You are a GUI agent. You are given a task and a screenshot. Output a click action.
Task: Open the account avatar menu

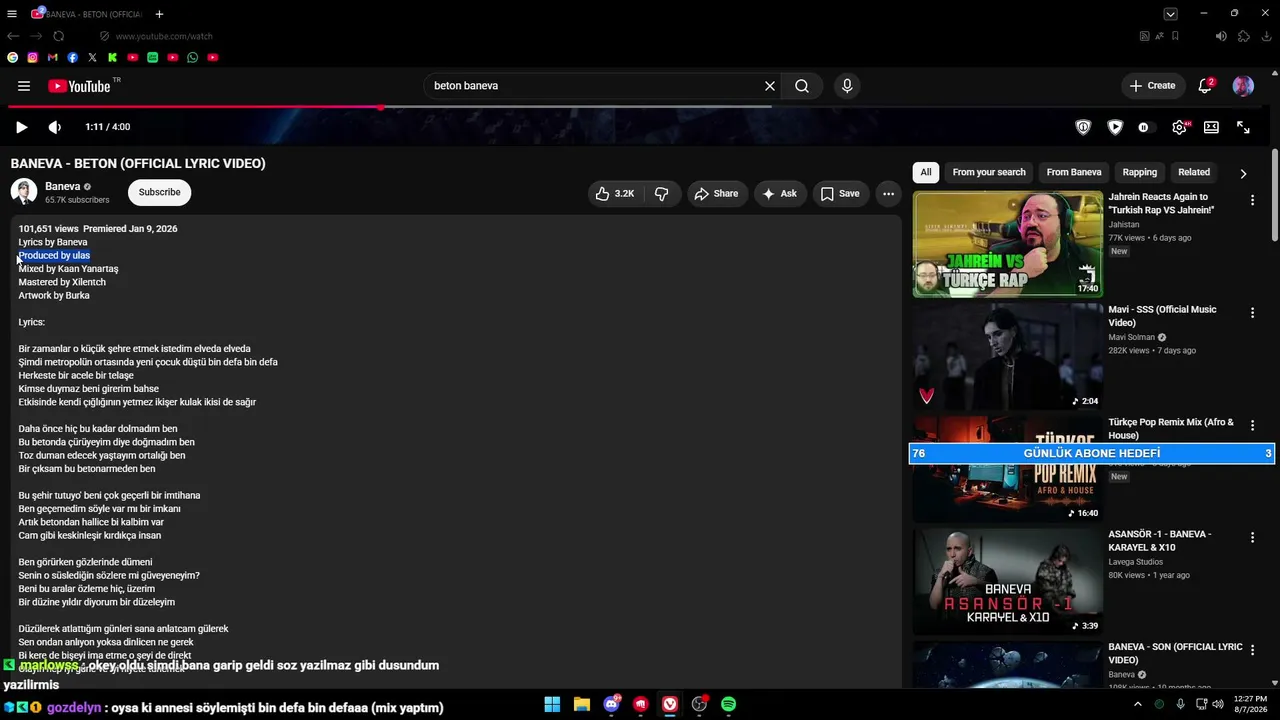1243,86
